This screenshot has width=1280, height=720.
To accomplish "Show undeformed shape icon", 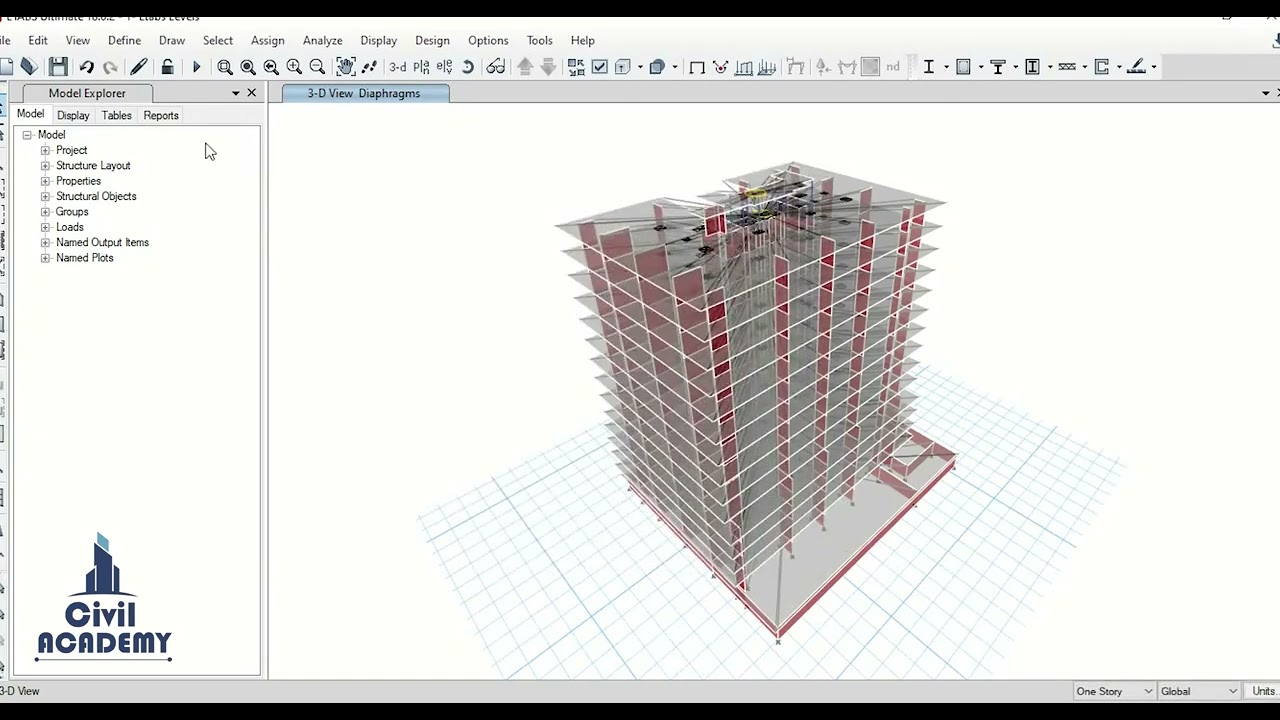I will (x=697, y=67).
